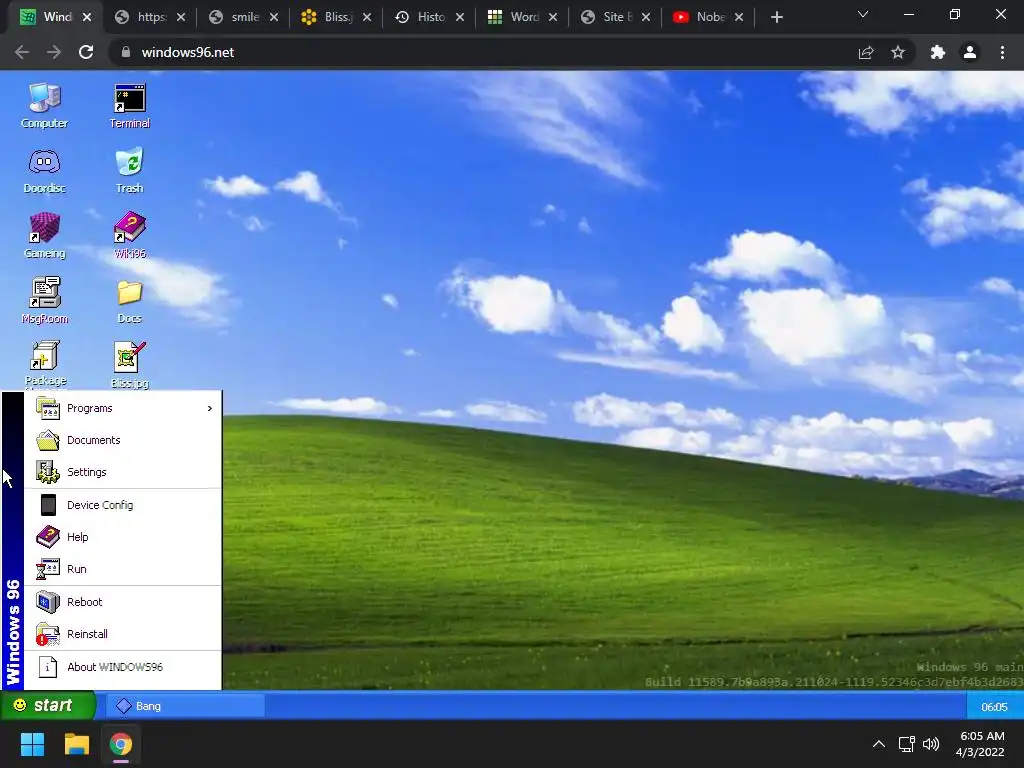This screenshot has width=1024, height=768.
Task: Open the volume tray icon
Action: [x=931, y=744]
